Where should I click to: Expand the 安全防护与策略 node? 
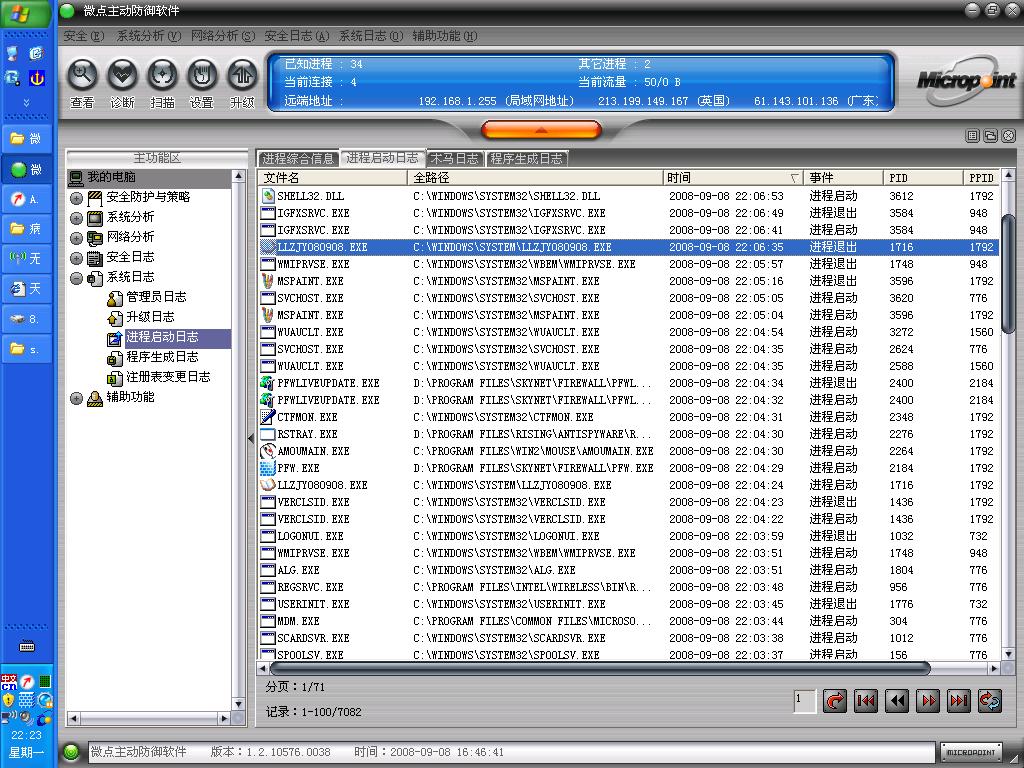coord(76,198)
